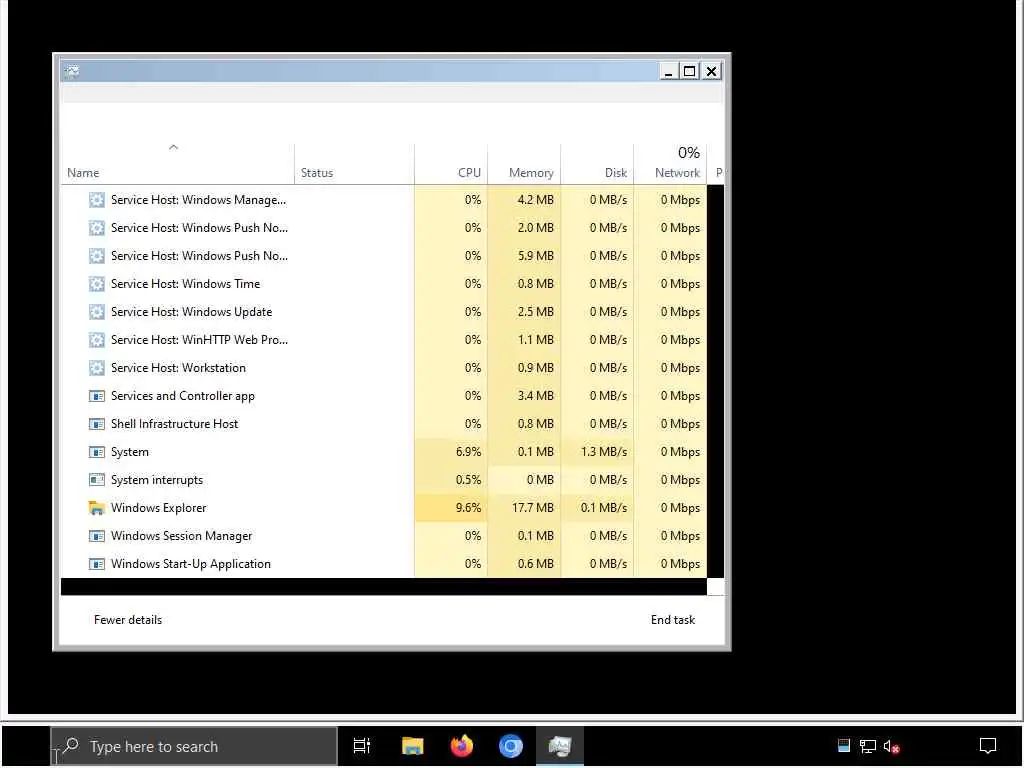Minimize the Task Manager window
Viewport: 1024px width, 768px height.
coord(667,71)
